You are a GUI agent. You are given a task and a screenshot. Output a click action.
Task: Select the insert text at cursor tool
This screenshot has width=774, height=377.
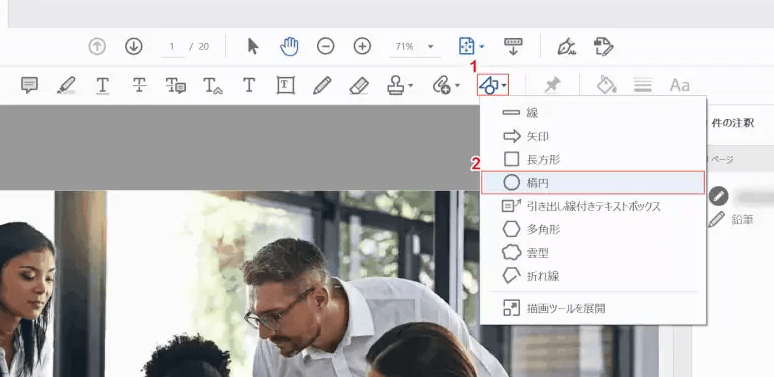pyautogui.click(x=213, y=85)
